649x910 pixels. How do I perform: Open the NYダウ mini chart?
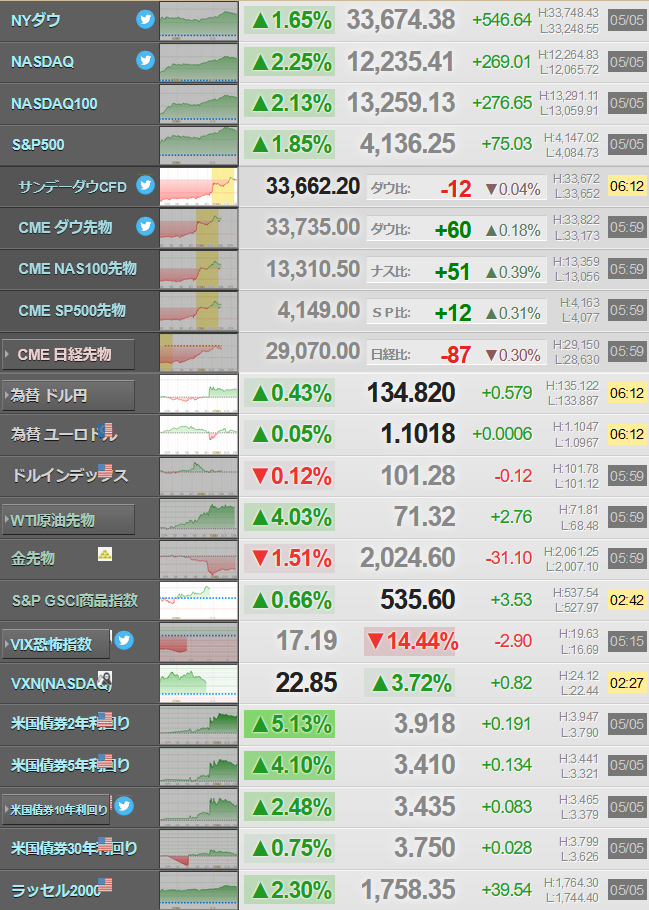tap(199, 21)
